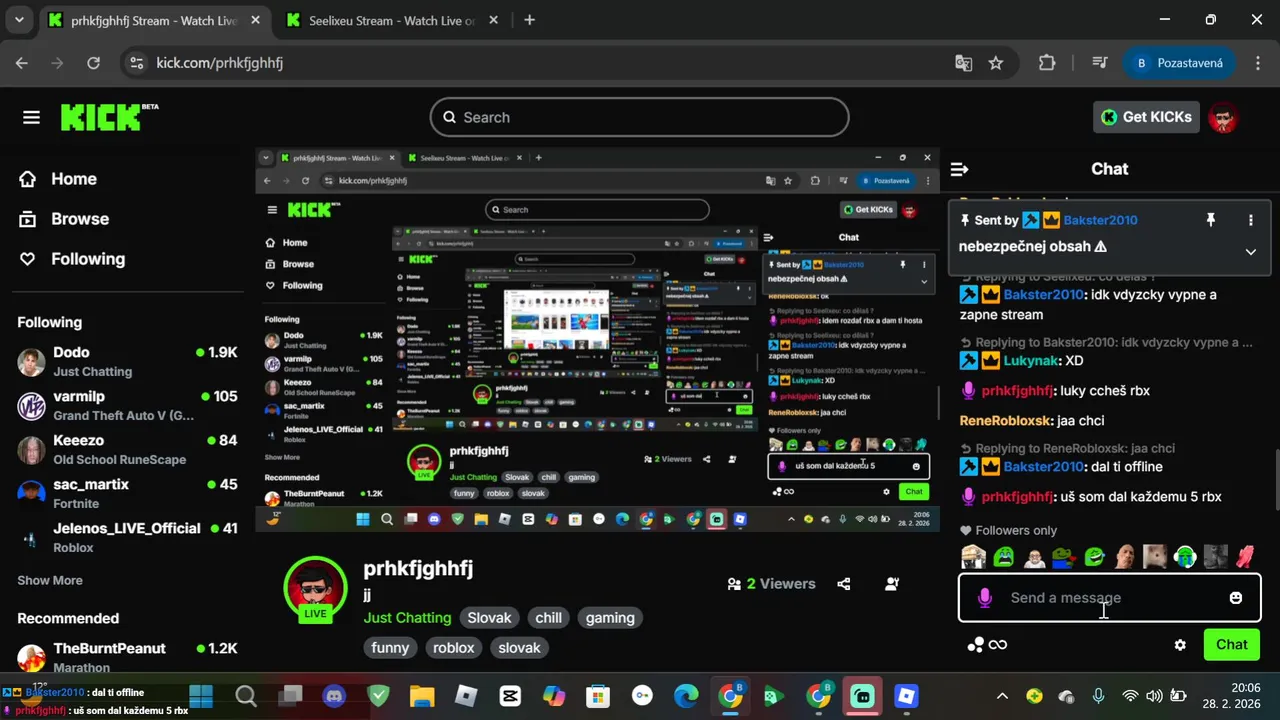This screenshot has width=1280, height=720.
Task: Open Discord from the taskbar
Action: point(334,696)
